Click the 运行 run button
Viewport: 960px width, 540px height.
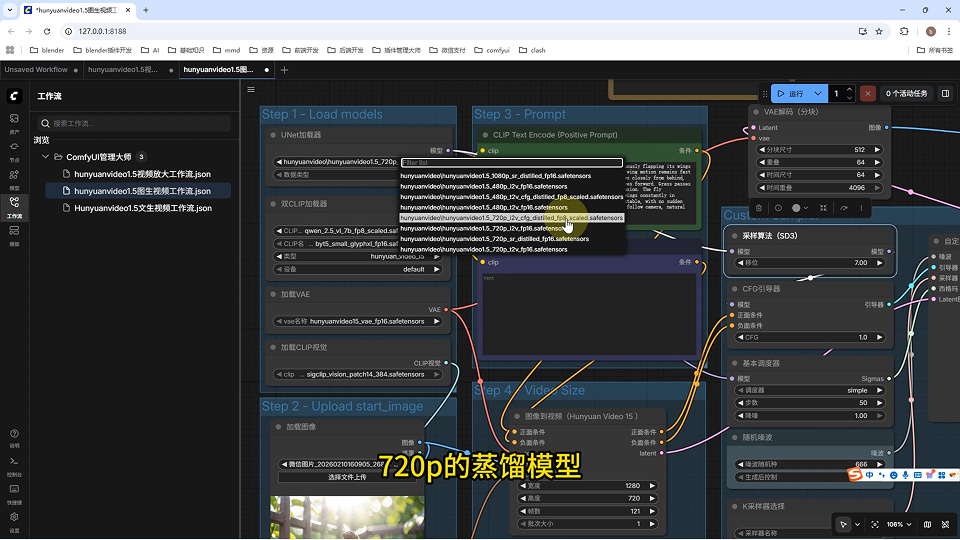click(790, 94)
